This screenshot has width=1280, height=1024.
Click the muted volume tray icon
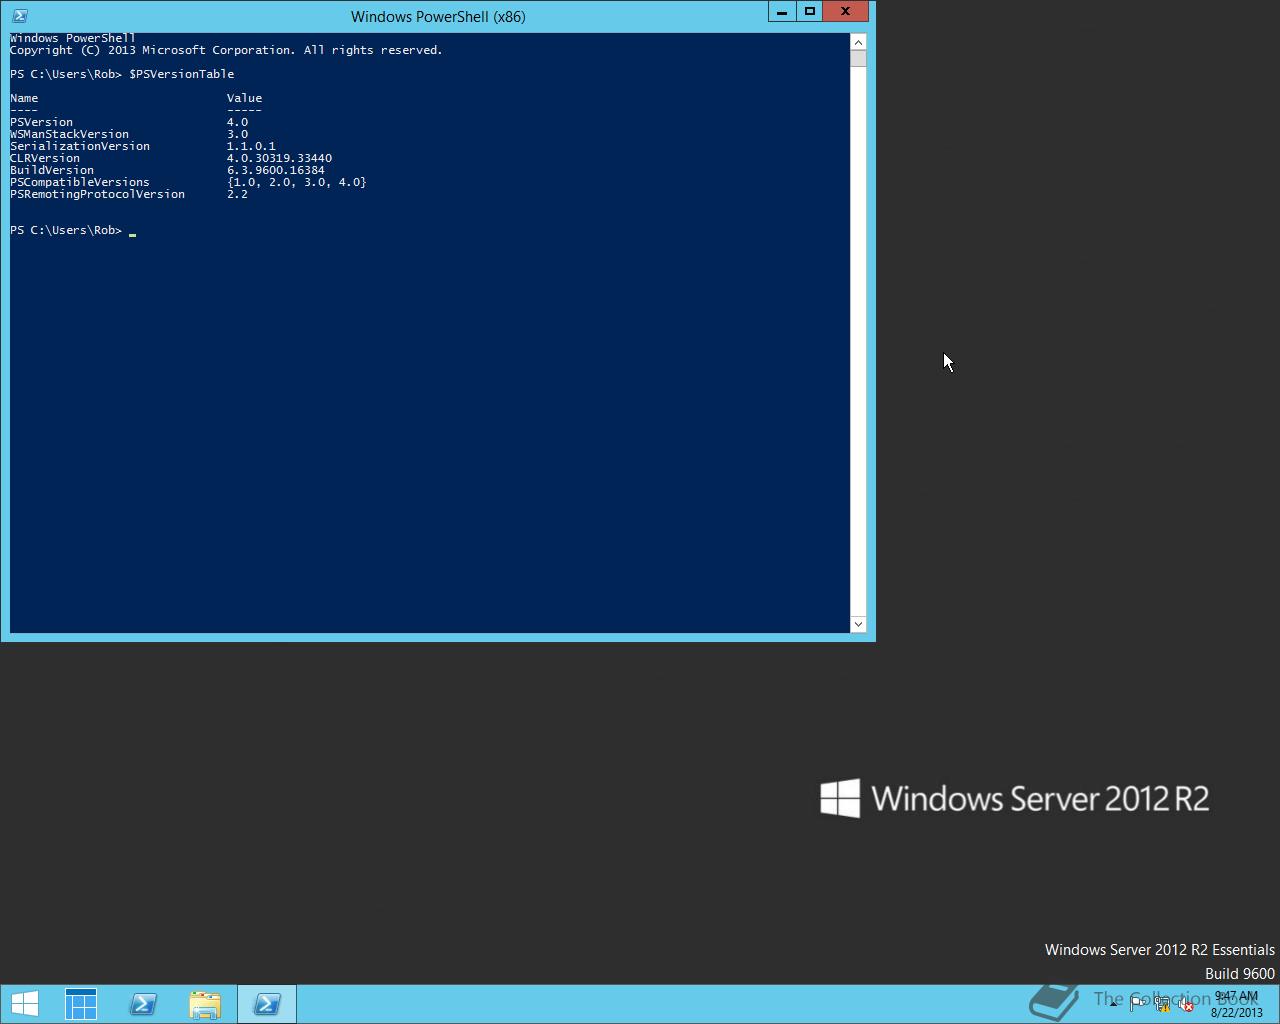point(1186,1004)
